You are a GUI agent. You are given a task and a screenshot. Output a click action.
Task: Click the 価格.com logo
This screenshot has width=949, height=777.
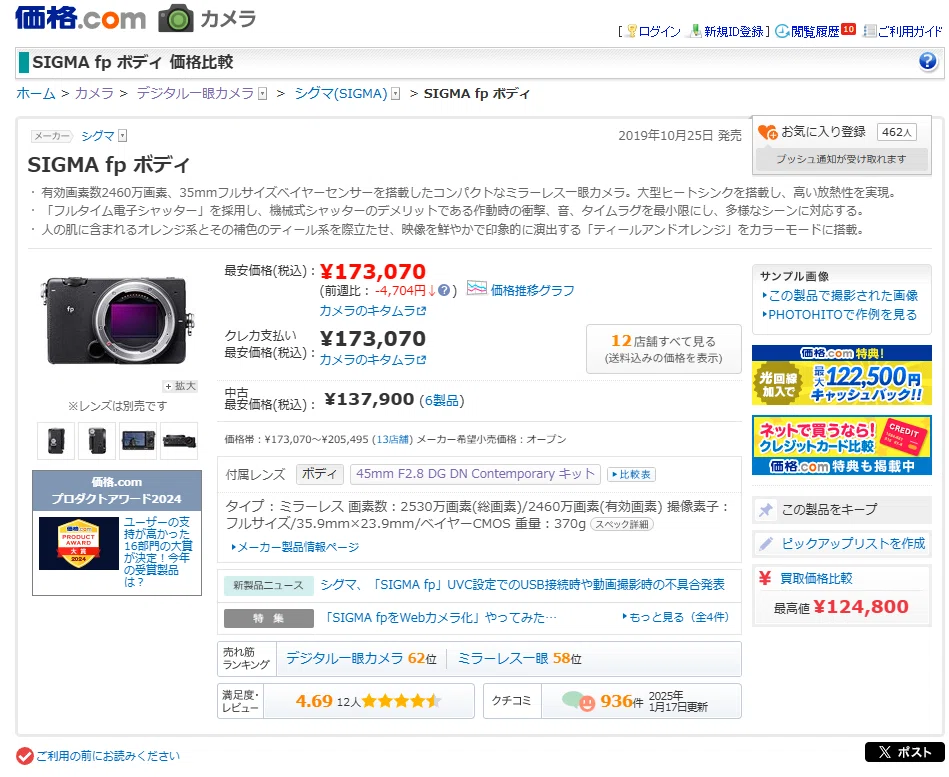tap(80, 18)
